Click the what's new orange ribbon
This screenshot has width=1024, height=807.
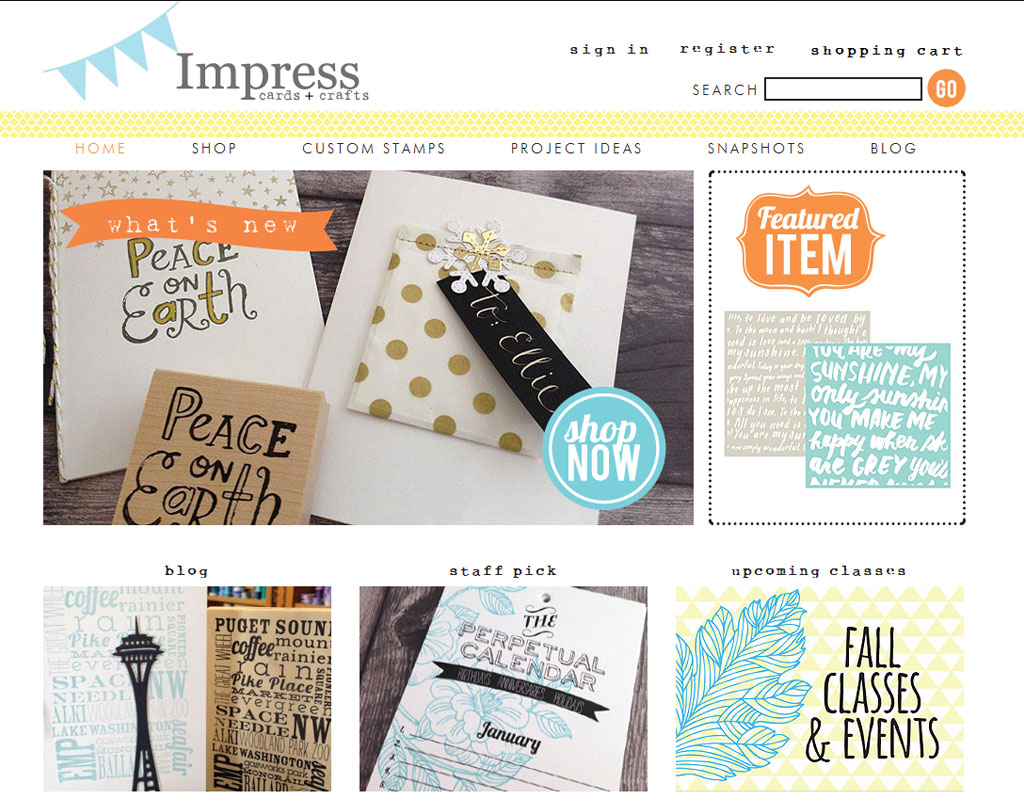click(x=200, y=226)
